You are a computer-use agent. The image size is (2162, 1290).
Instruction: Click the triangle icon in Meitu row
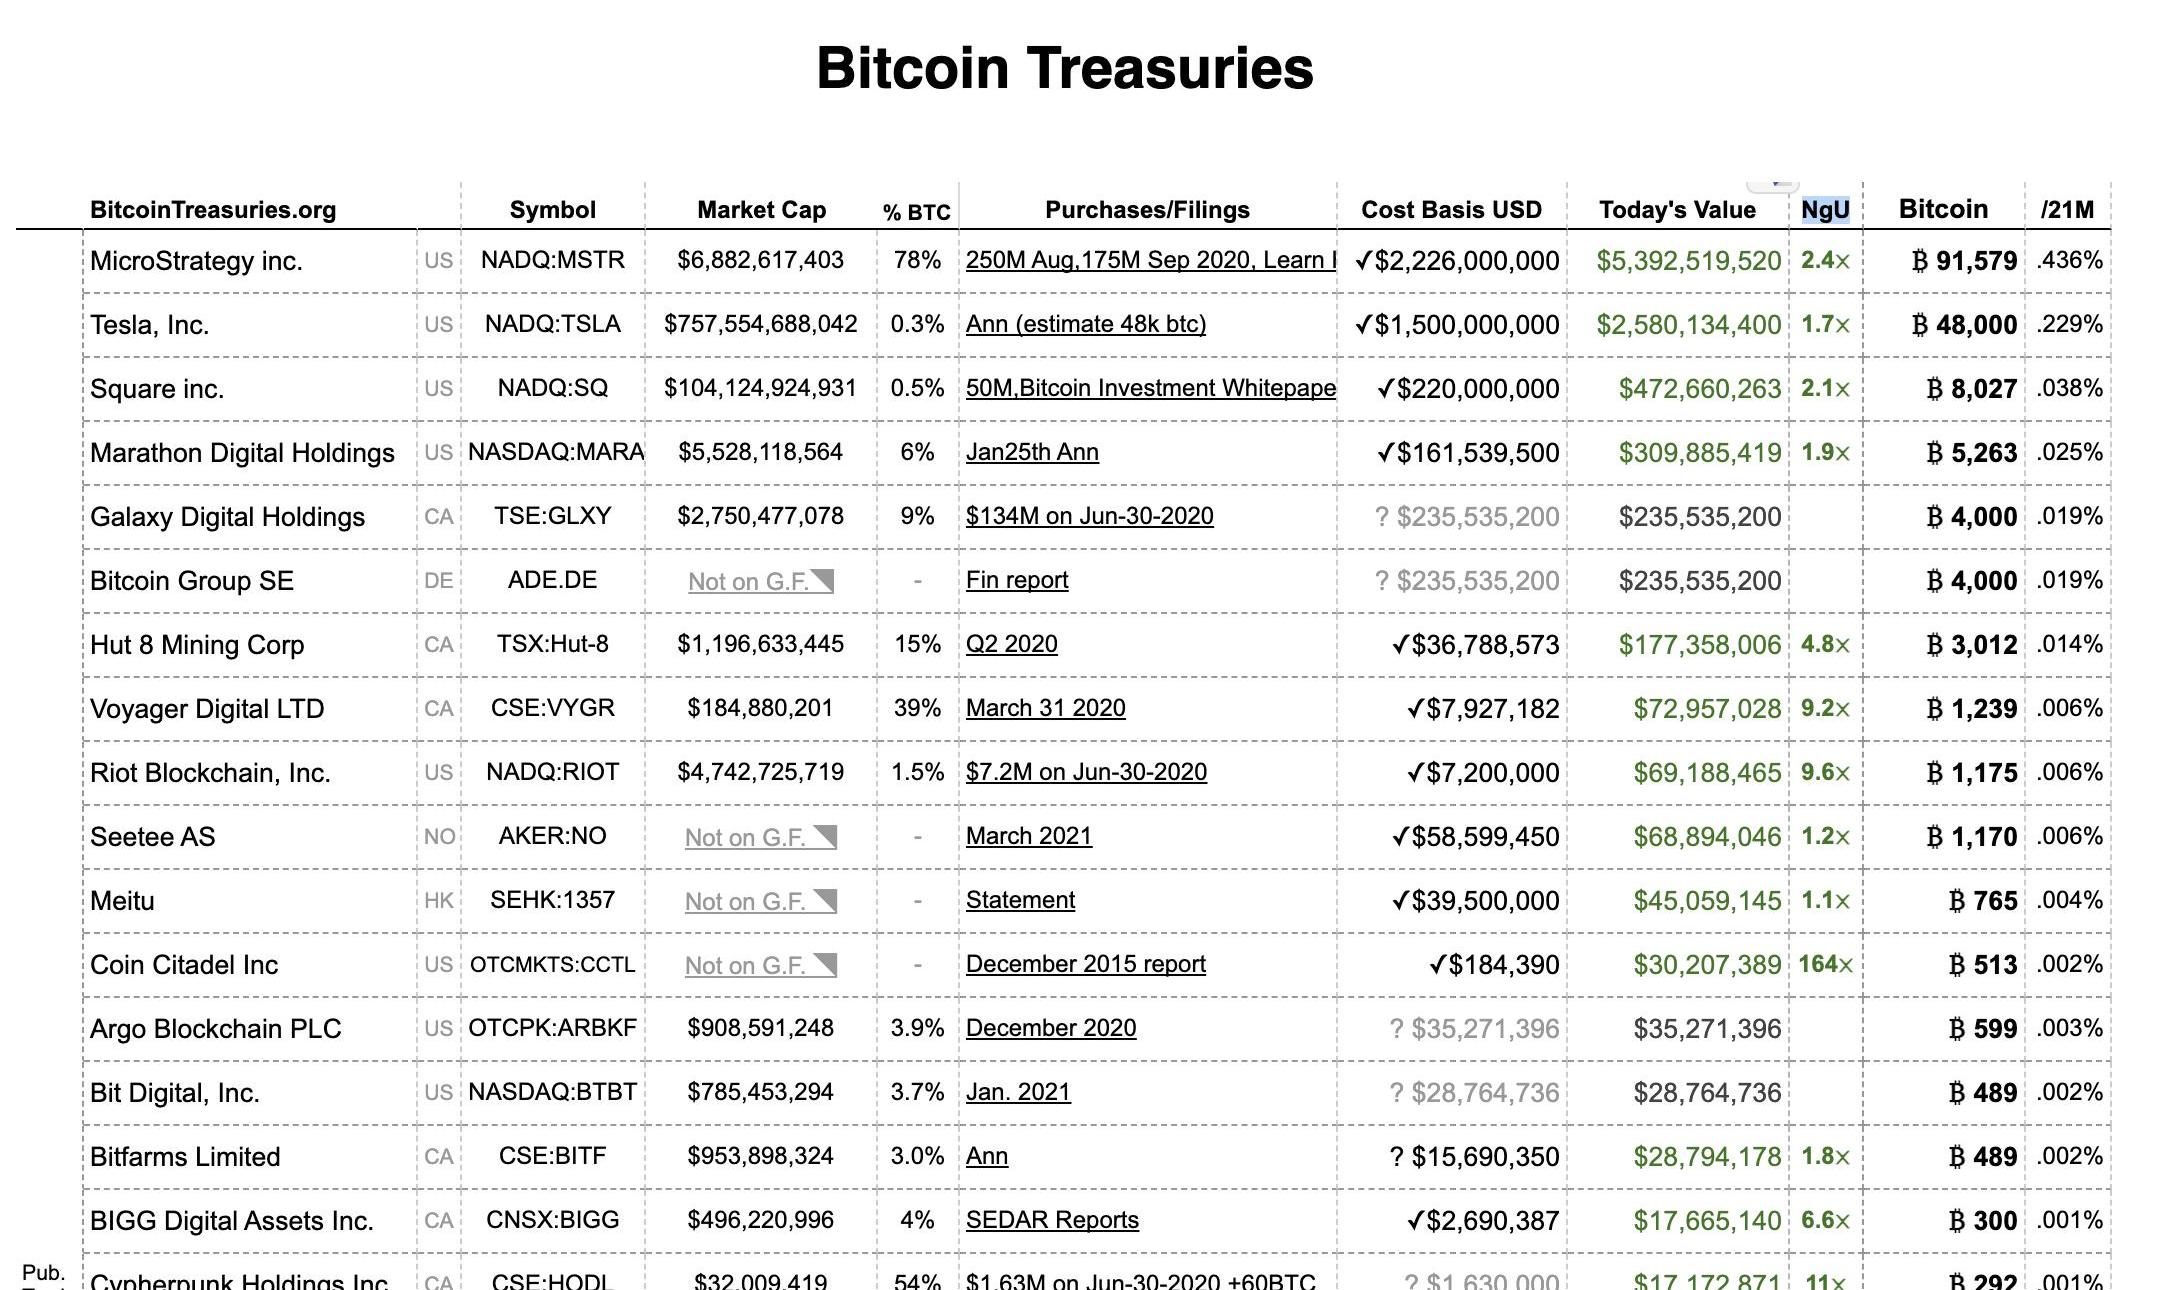825,901
